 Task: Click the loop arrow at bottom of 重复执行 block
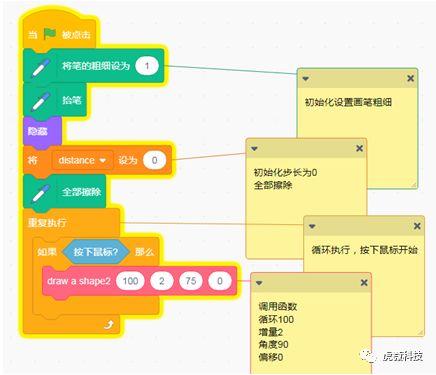[x=109, y=324]
